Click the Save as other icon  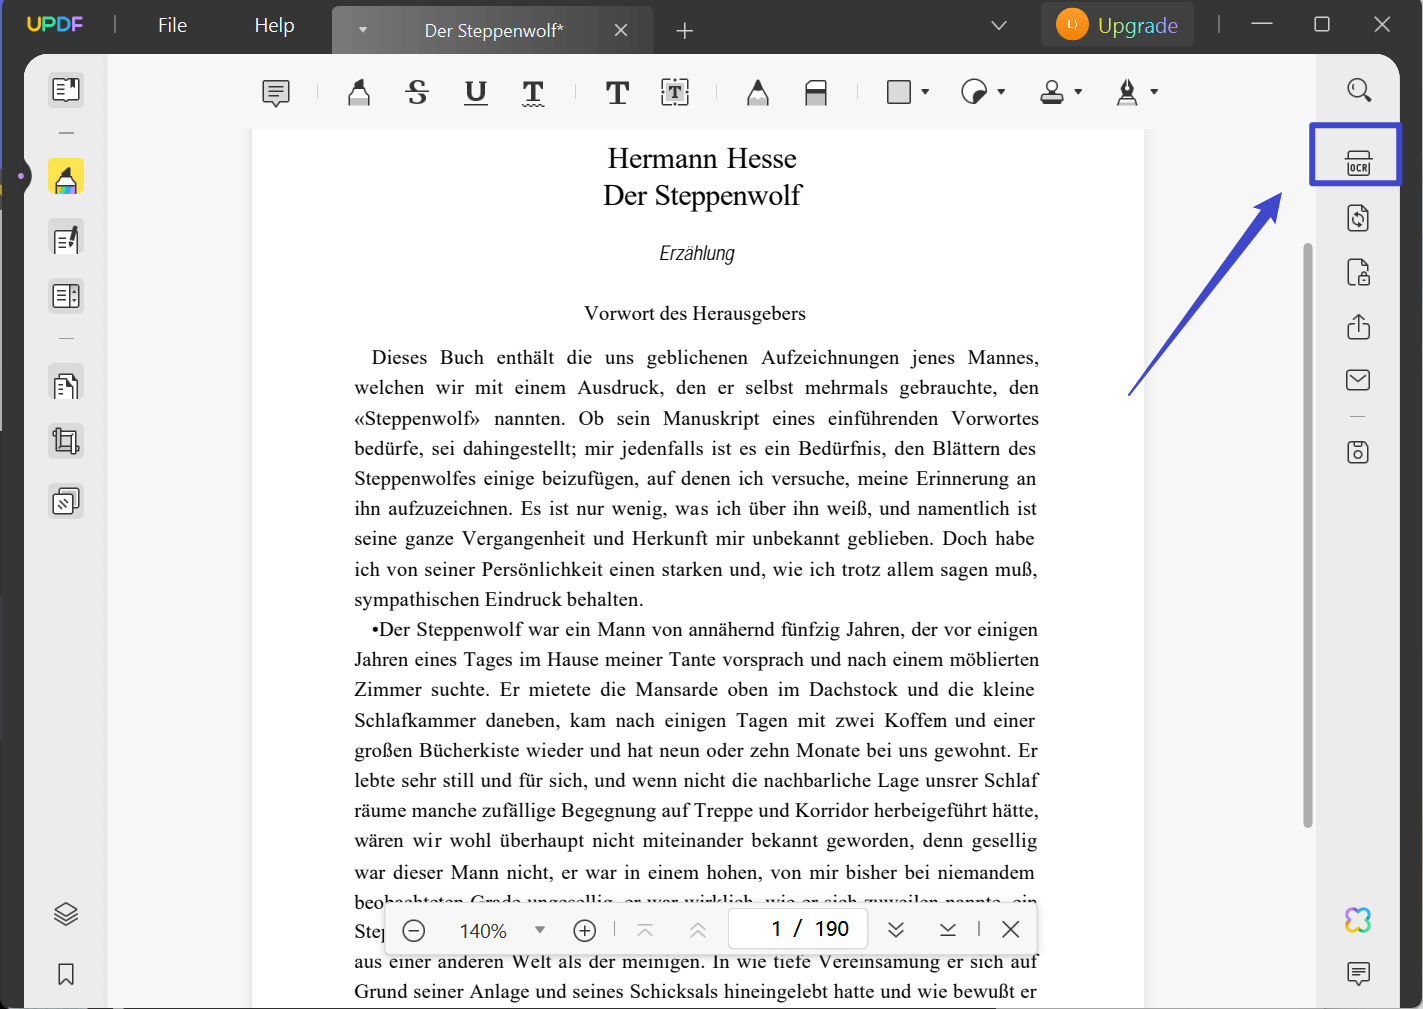(x=1358, y=452)
